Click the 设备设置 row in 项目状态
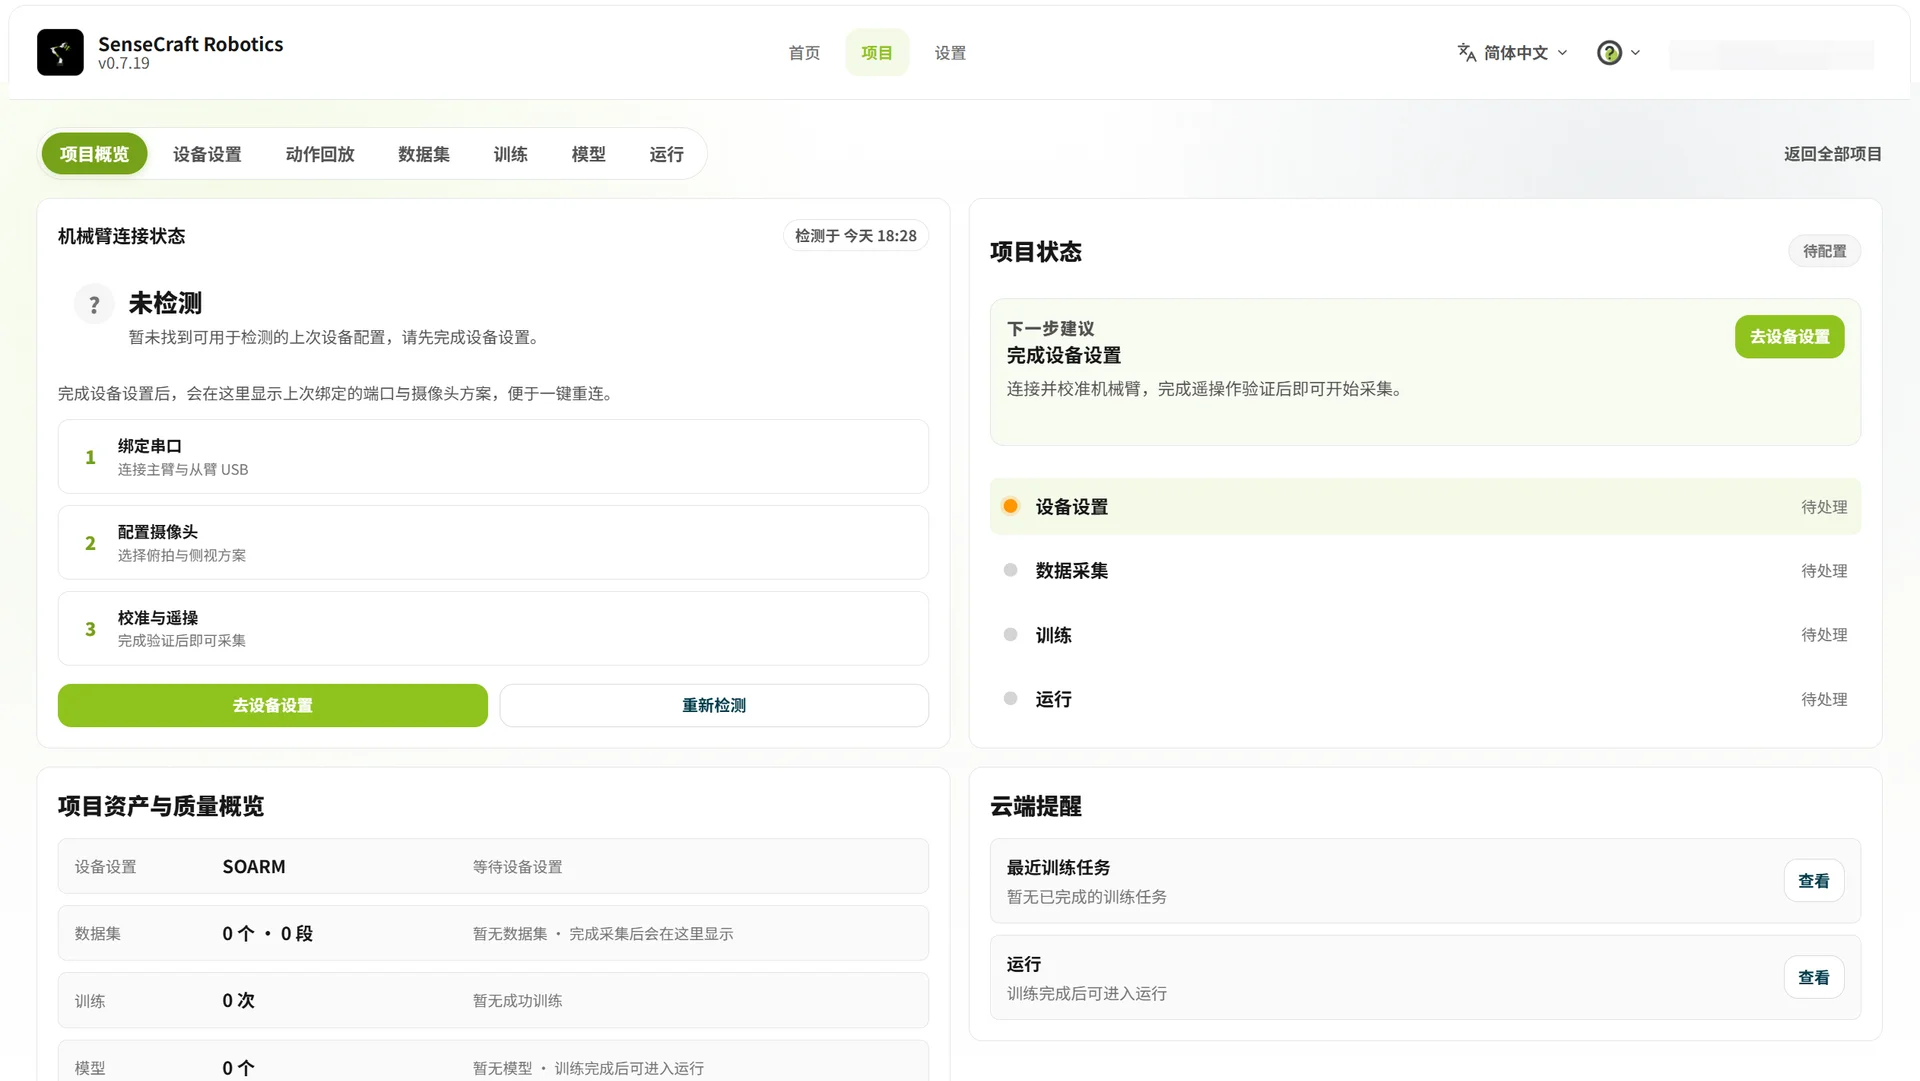 [1425, 507]
